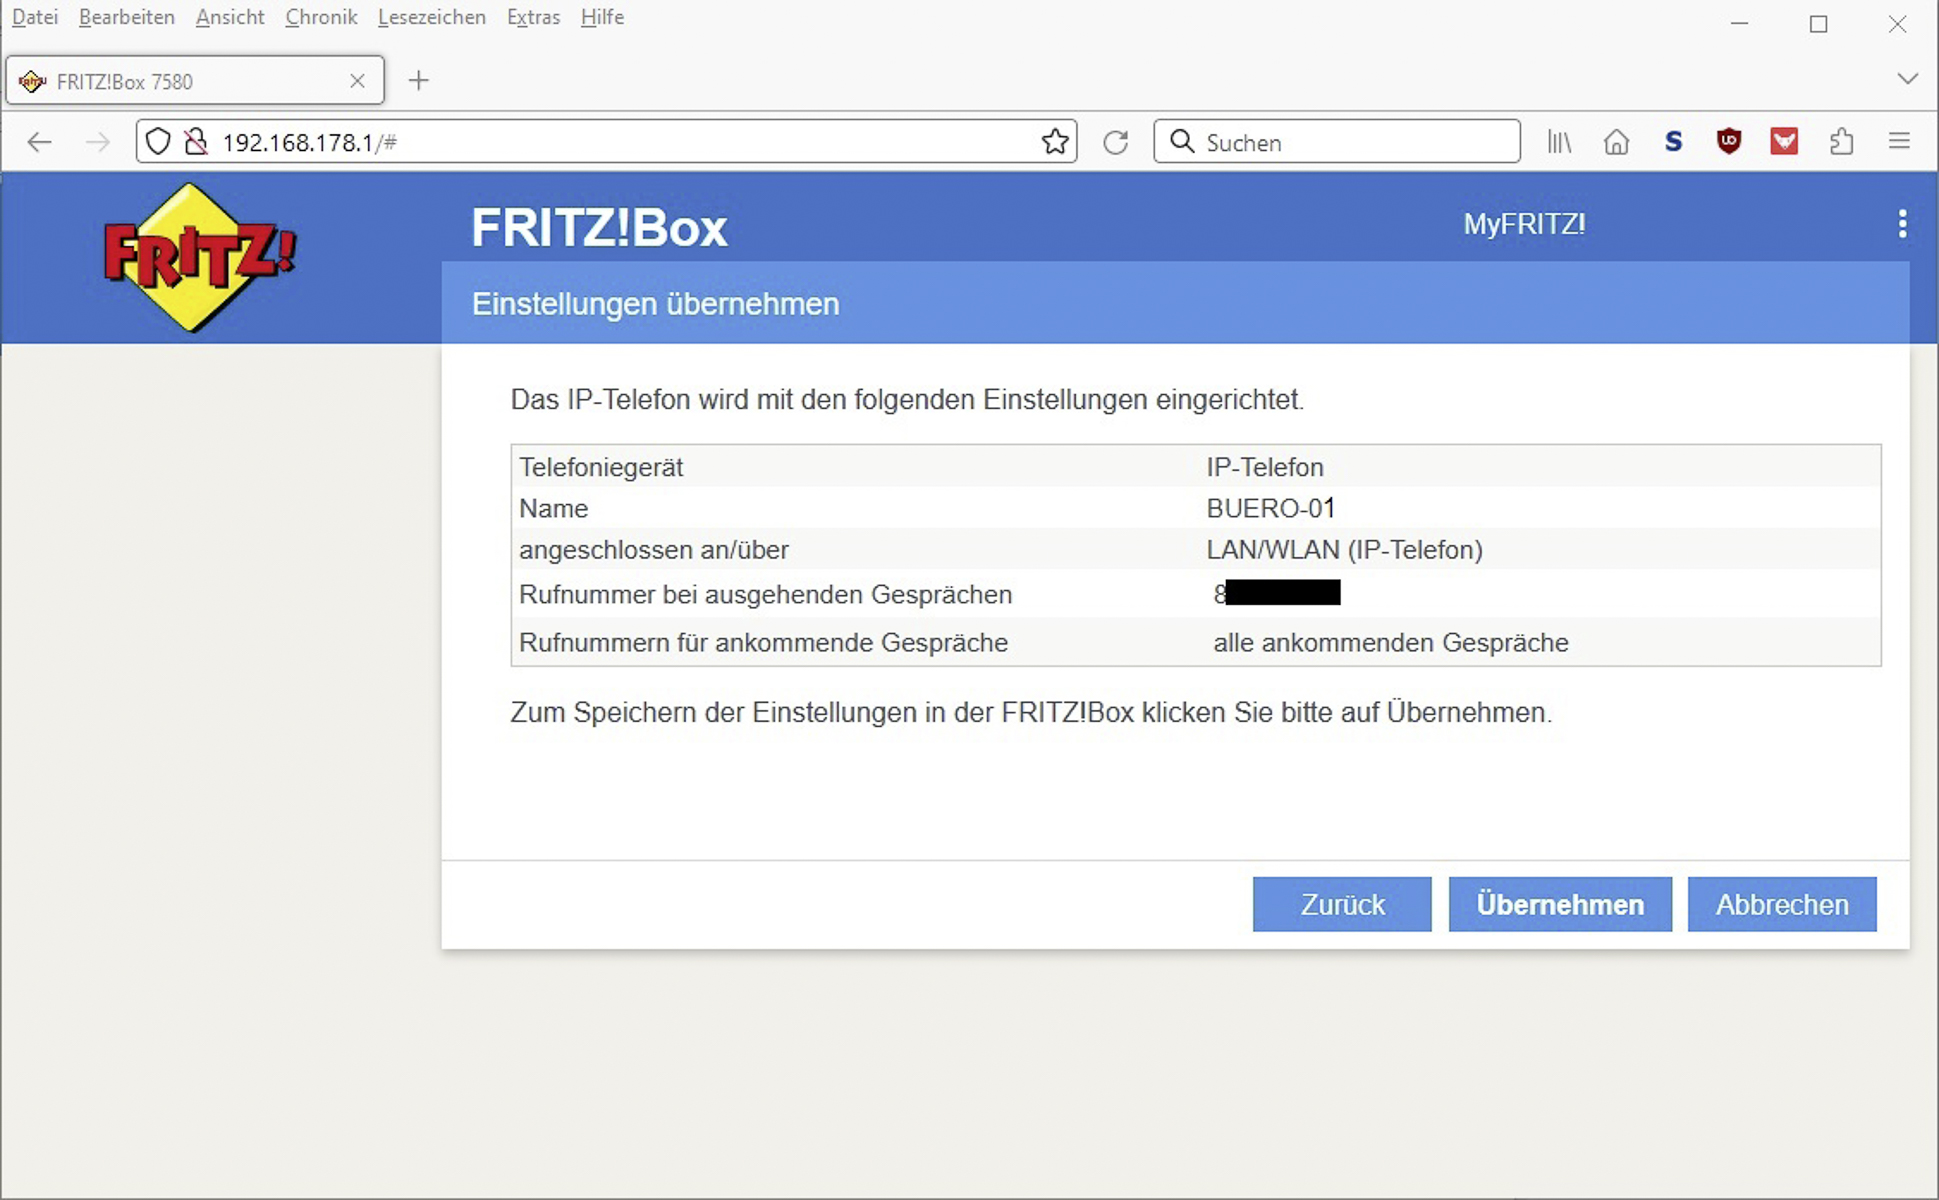Screen dimensions: 1939x1200
Task: Expand the list all tabs chevron
Action: (x=1907, y=79)
